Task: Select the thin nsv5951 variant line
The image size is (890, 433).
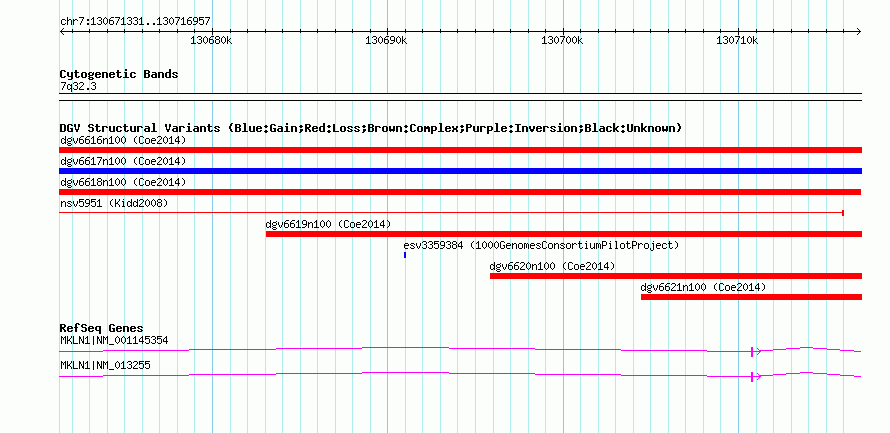Action: point(451,213)
